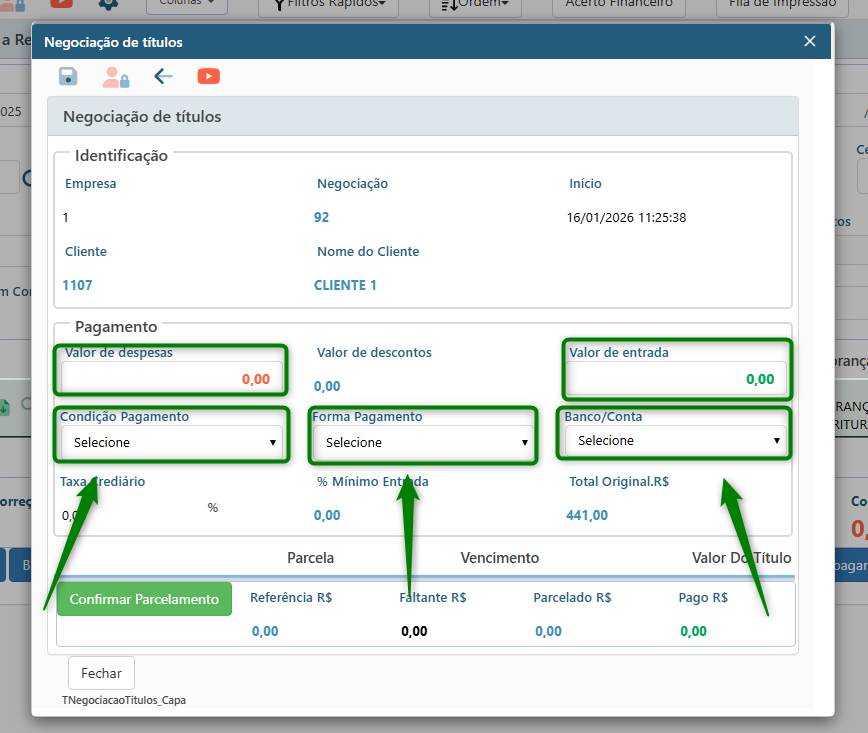
Task: Choose a Banco/Conta from the dropdown
Action: pyautogui.click(x=675, y=440)
